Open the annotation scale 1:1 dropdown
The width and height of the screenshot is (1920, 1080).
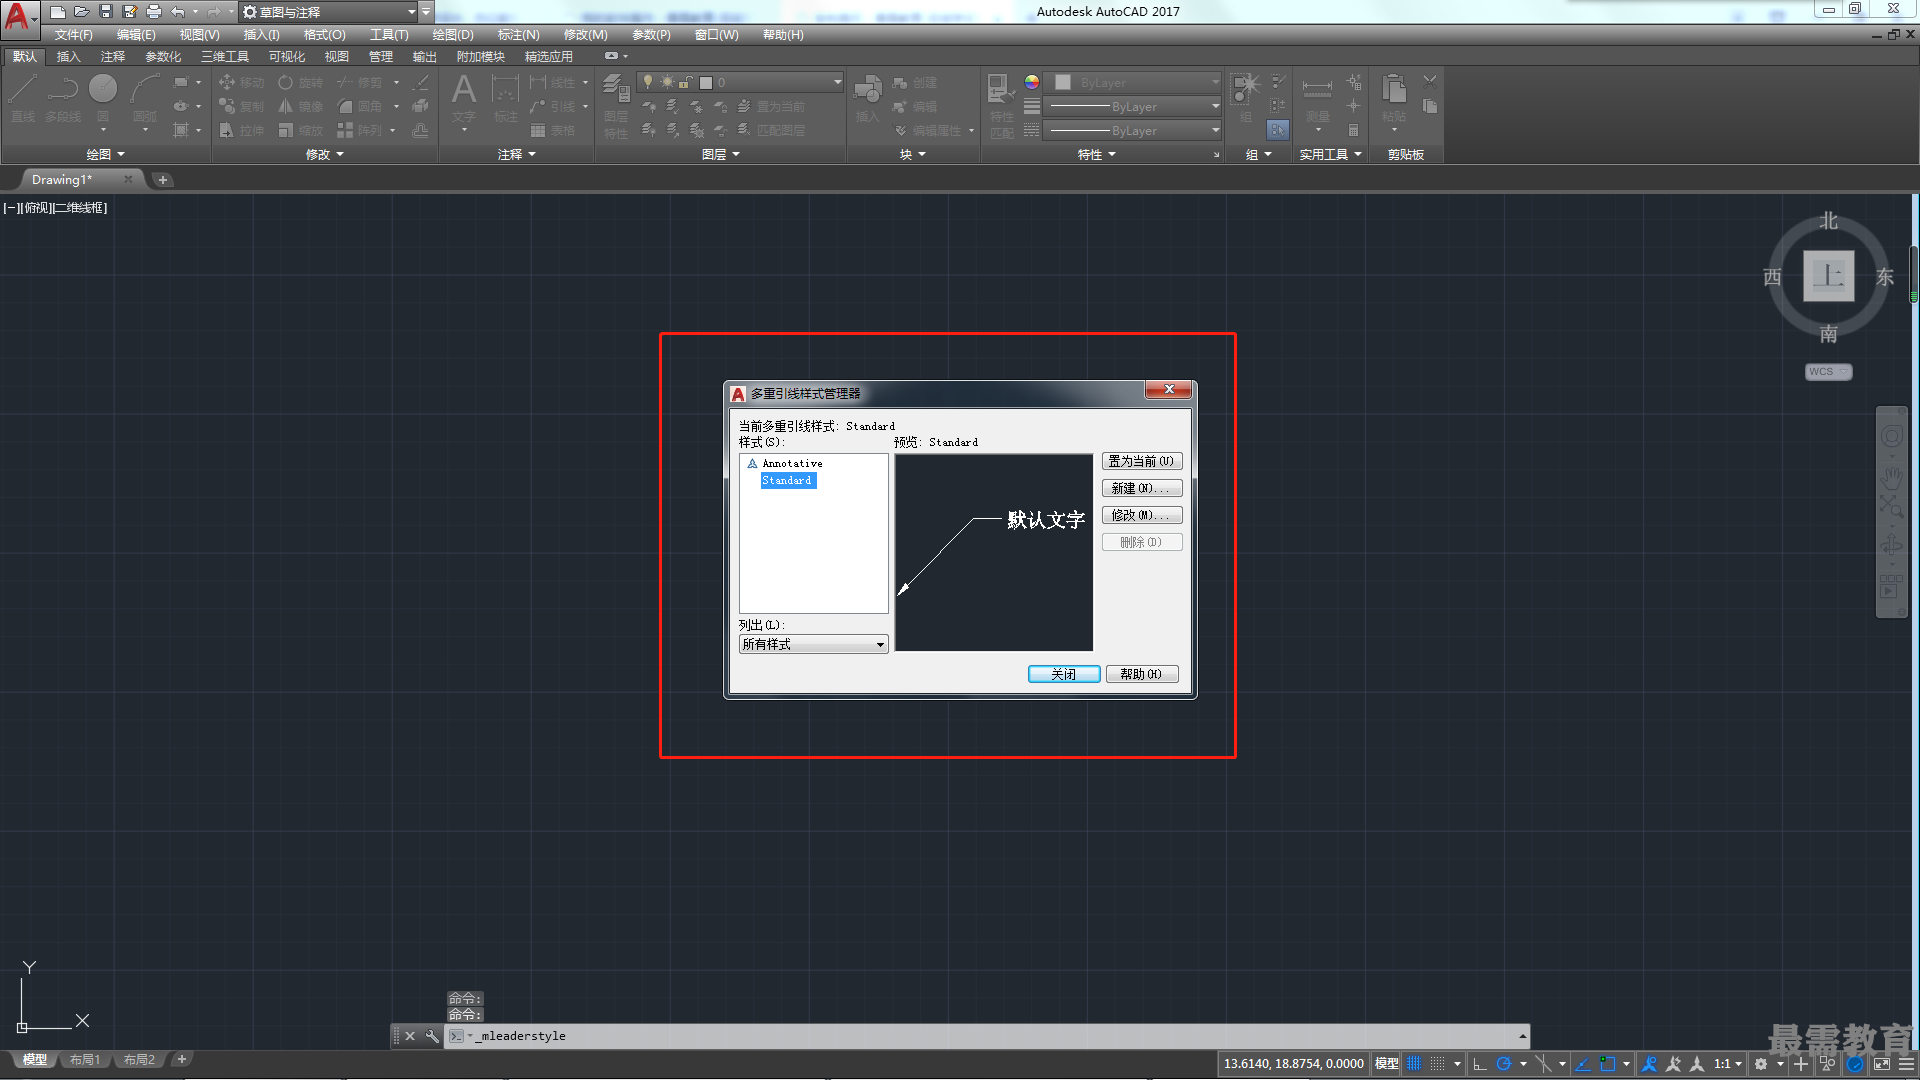coord(1727,1064)
